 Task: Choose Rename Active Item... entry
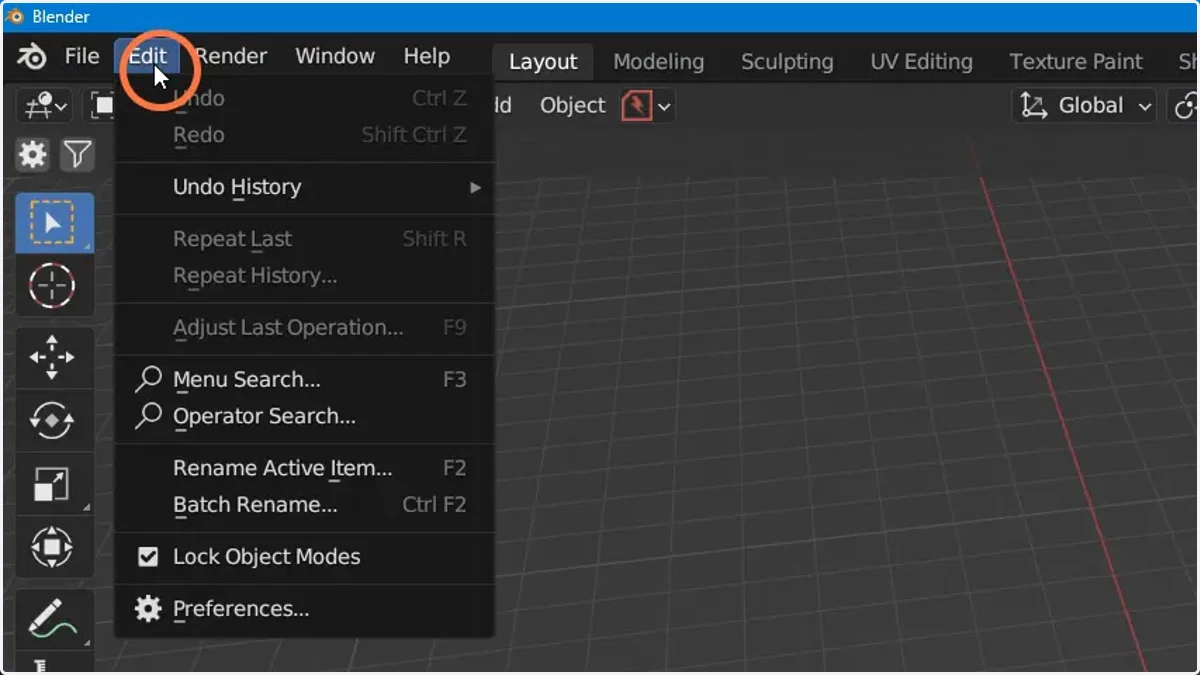[305, 468]
